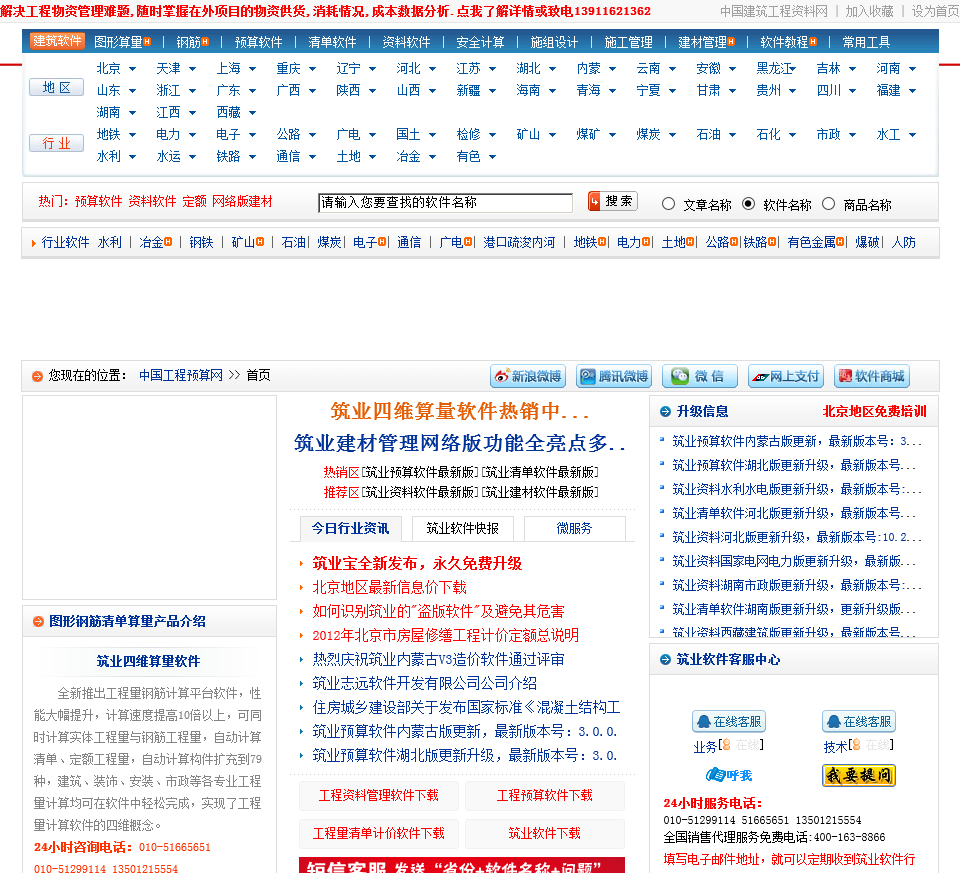Click the 地区 category label button
This screenshot has height=873, width=960.
click(56, 88)
